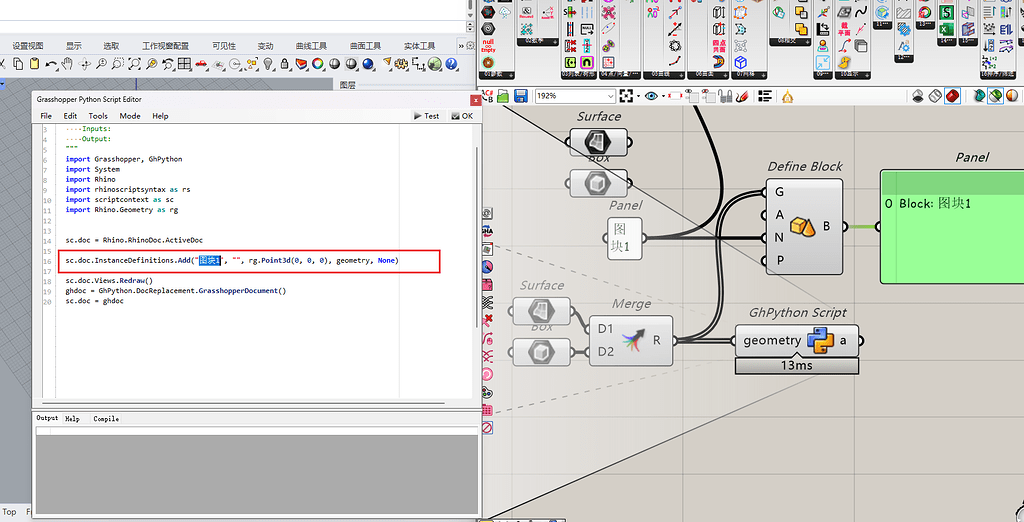This screenshot has width=1024, height=522.
Task: Expand the Rhino toolbar tabs overflow chevron
Action: 461,46
